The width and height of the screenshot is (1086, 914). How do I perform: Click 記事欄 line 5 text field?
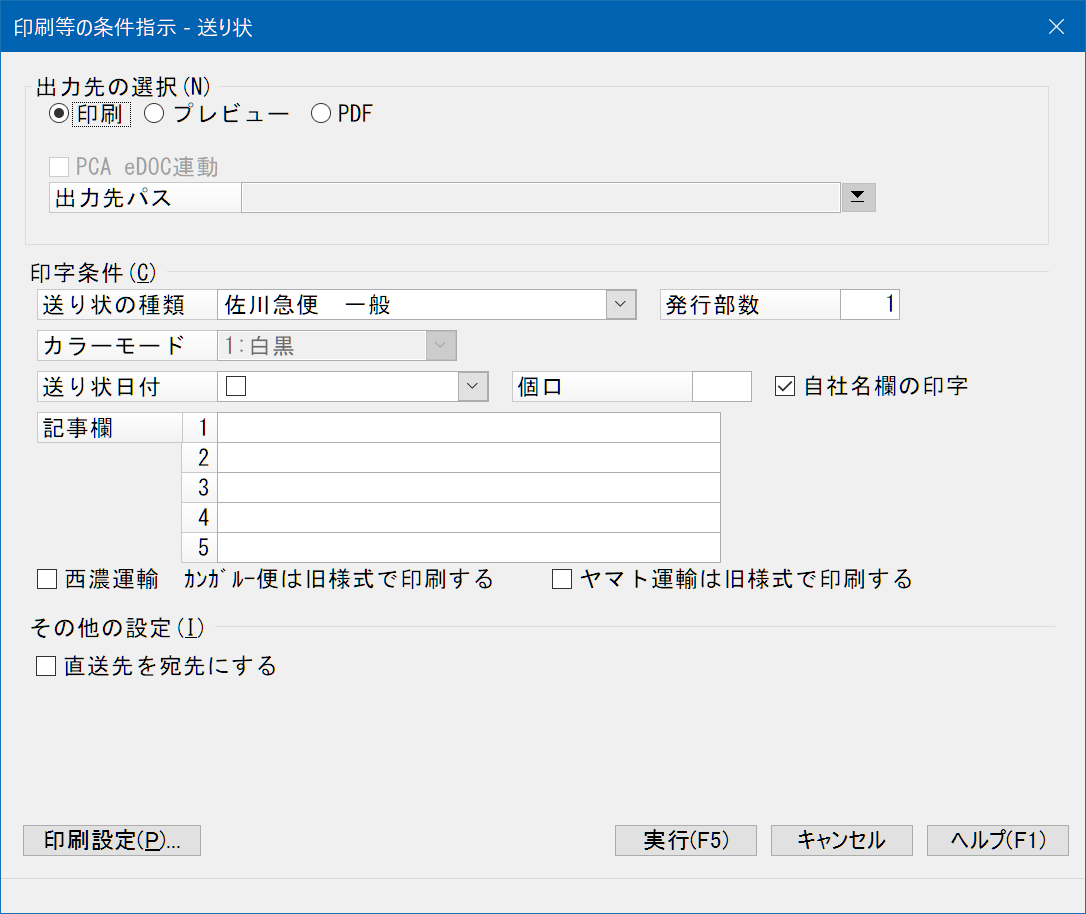(x=468, y=548)
